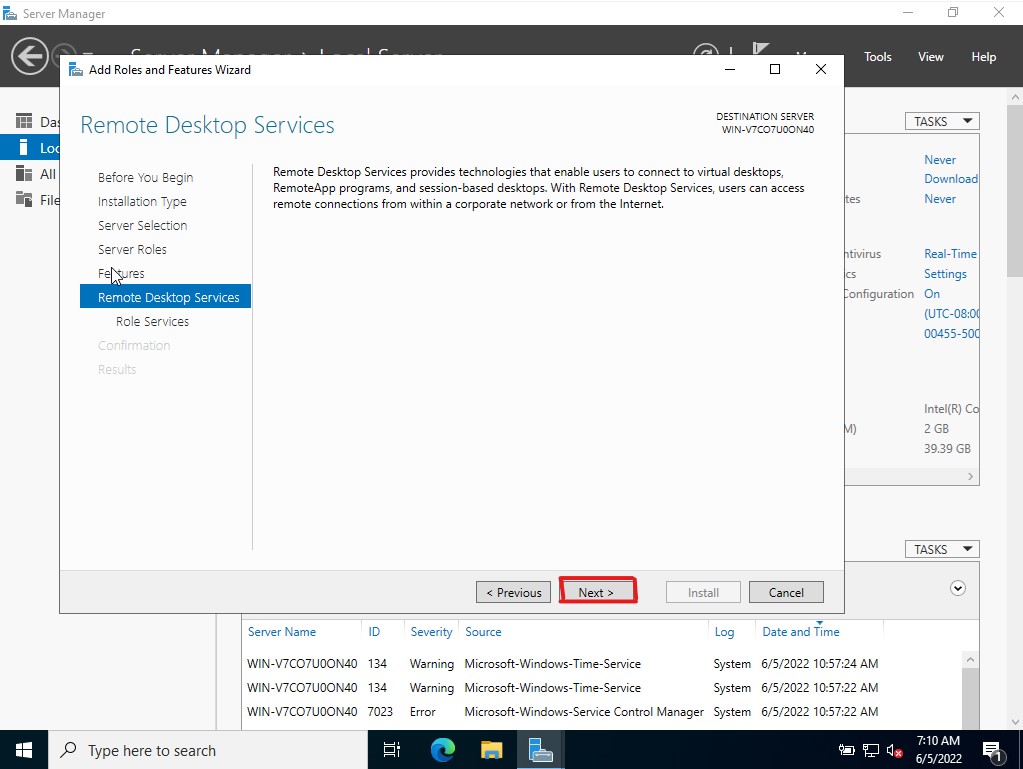
Task: Go to Installation Type step
Action: [x=142, y=202]
